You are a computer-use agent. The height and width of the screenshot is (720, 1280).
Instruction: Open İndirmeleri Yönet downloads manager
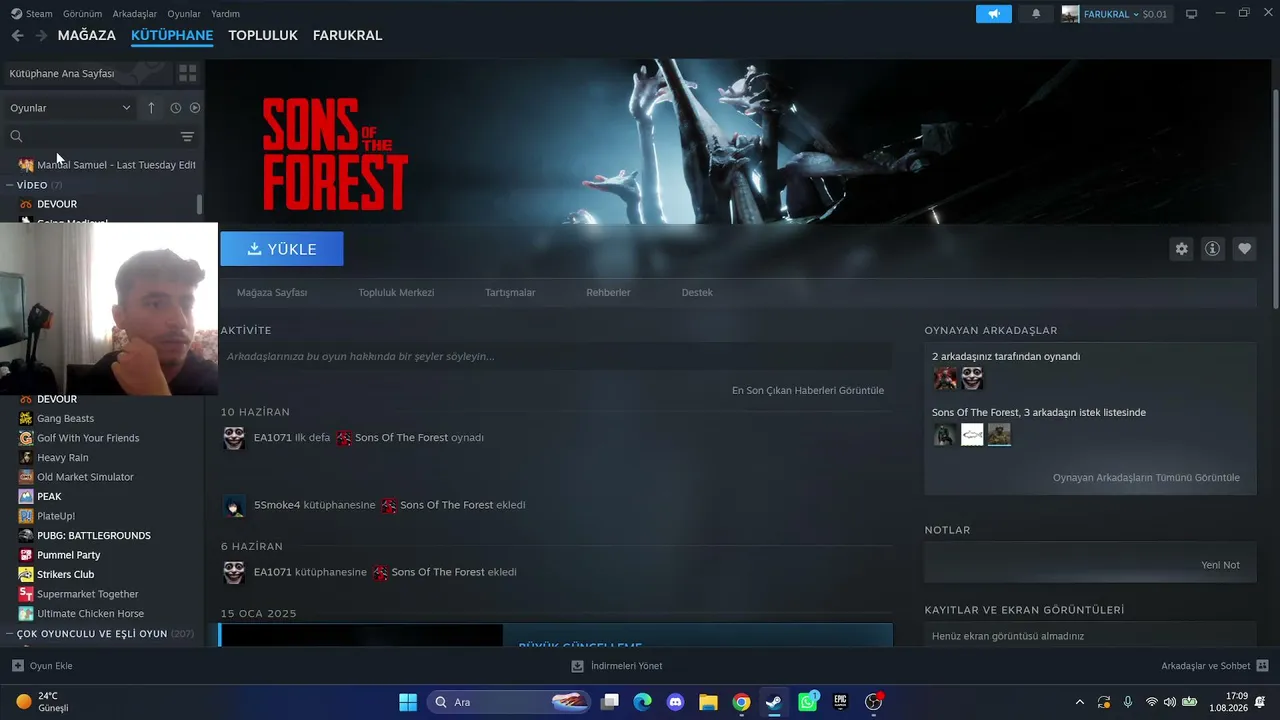pyautogui.click(x=617, y=666)
